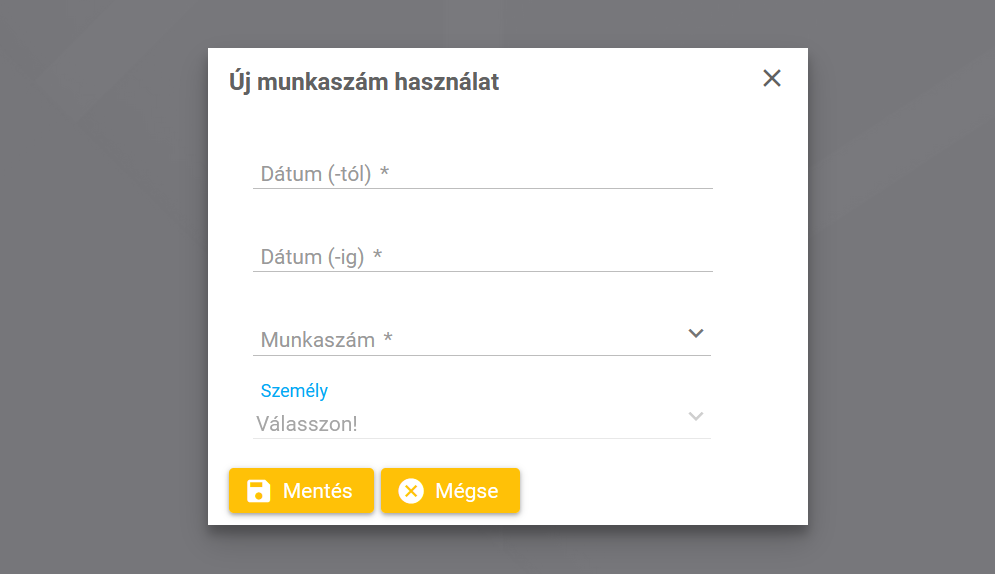This screenshot has height=574, width=995.
Task: Click the floppy disk icon on Mentés
Action: tap(259, 491)
